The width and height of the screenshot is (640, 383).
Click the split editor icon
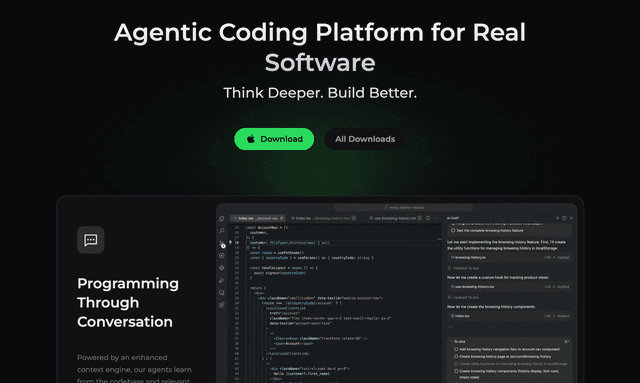428,218
